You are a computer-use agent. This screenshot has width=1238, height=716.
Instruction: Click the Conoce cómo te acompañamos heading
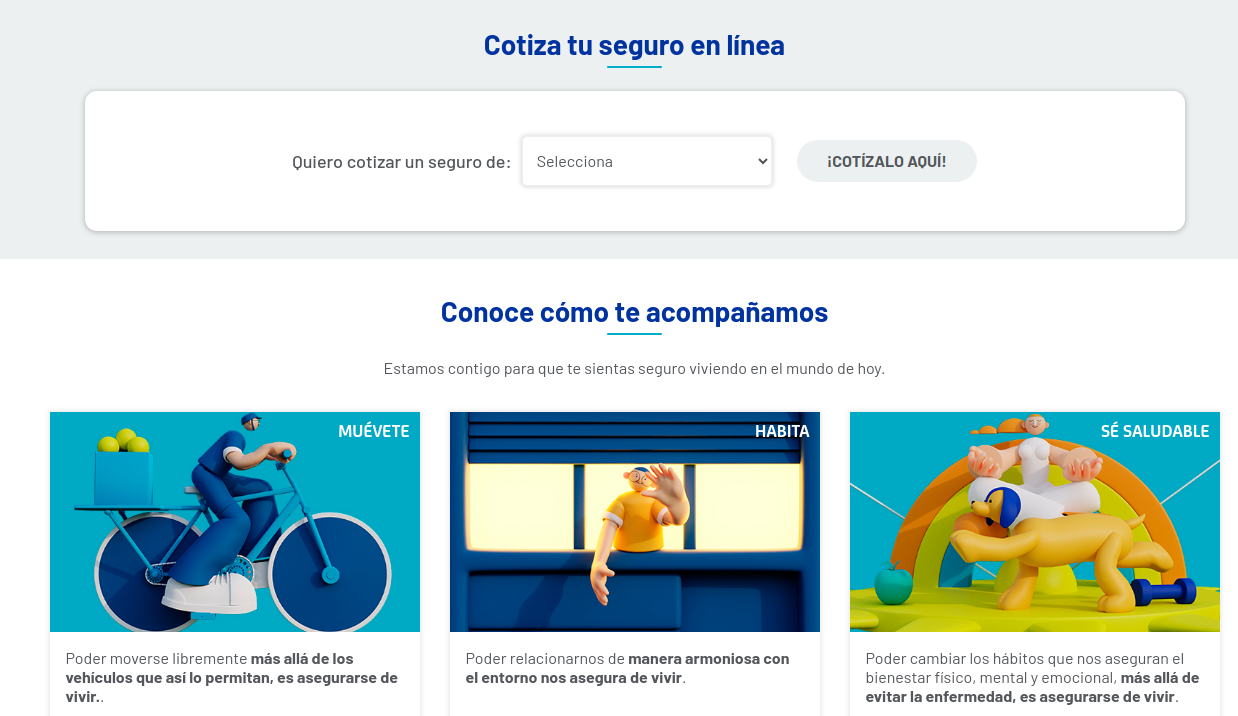coord(634,312)
